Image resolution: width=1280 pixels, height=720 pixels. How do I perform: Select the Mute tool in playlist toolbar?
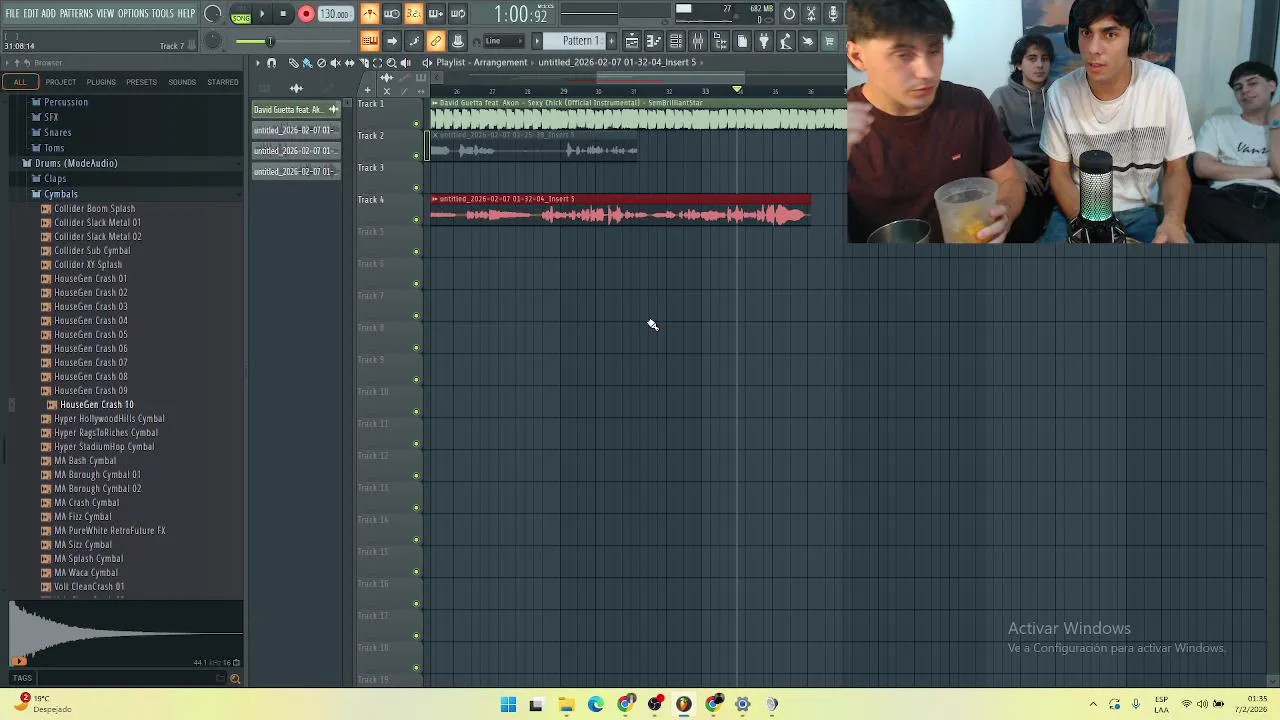tap(335, 62)
